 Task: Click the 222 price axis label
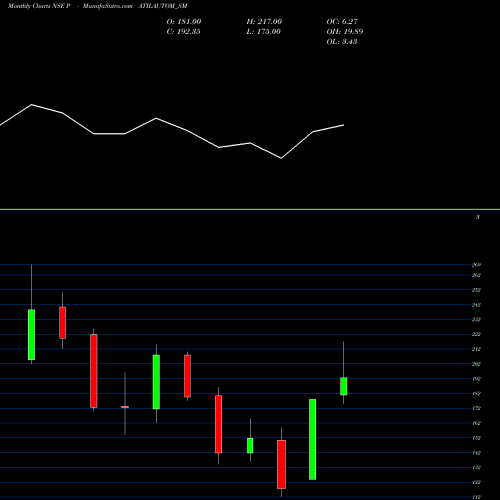coord(476,334)
